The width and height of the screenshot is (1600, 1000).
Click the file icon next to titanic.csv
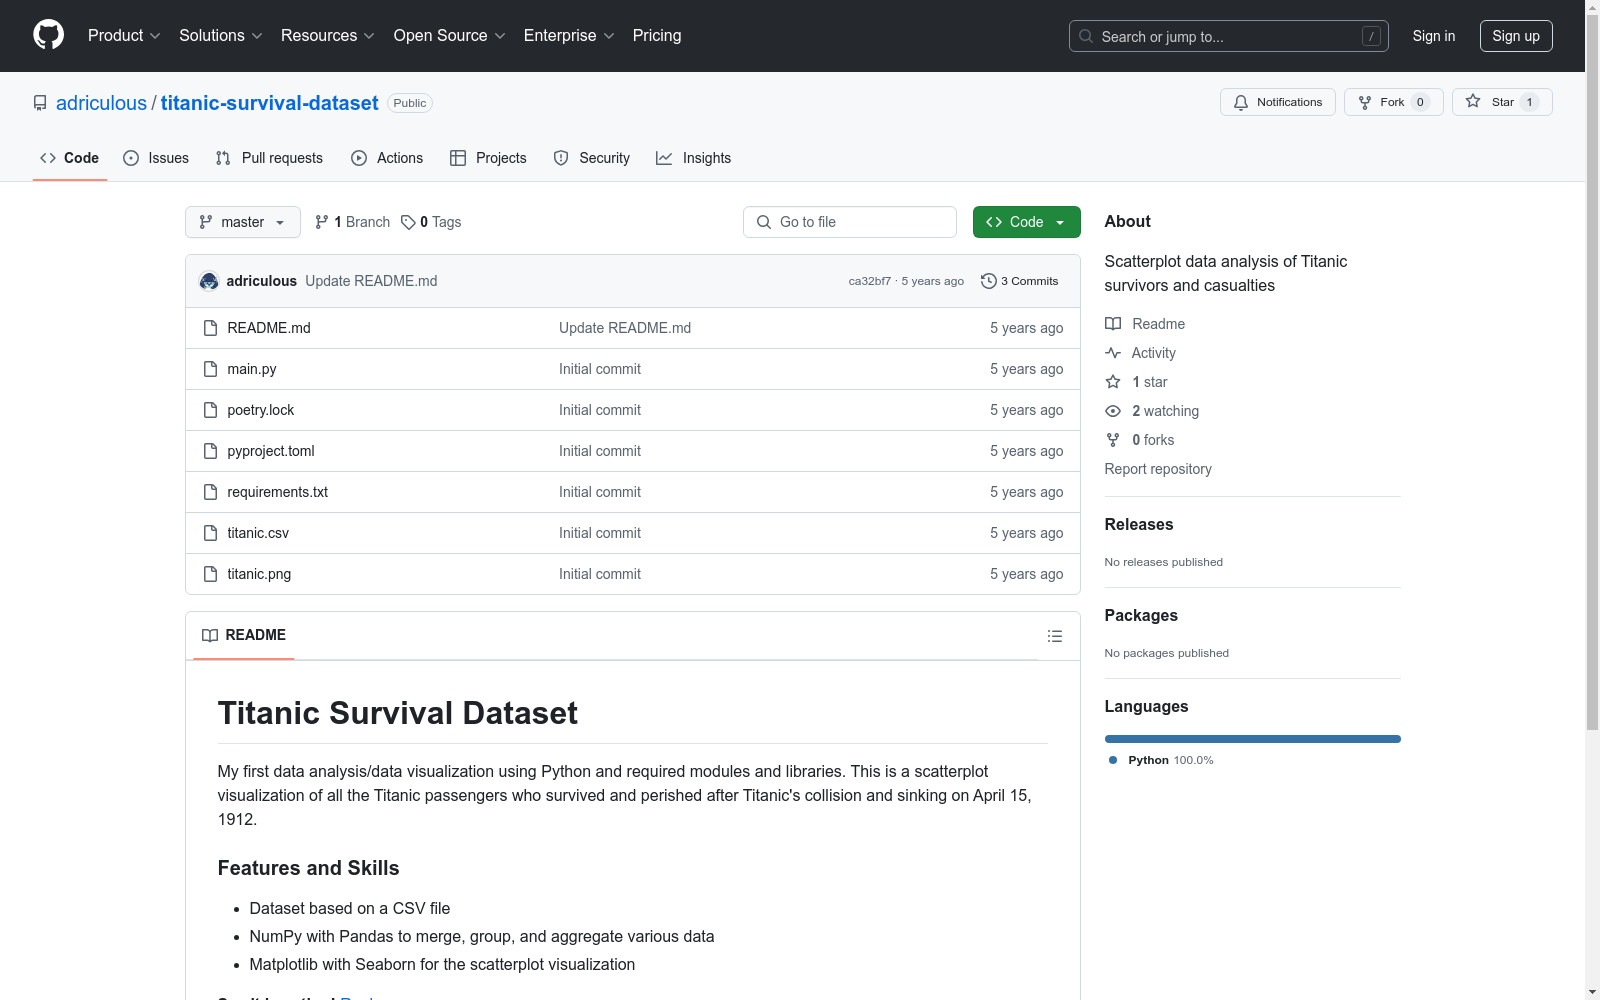(210, 533)
